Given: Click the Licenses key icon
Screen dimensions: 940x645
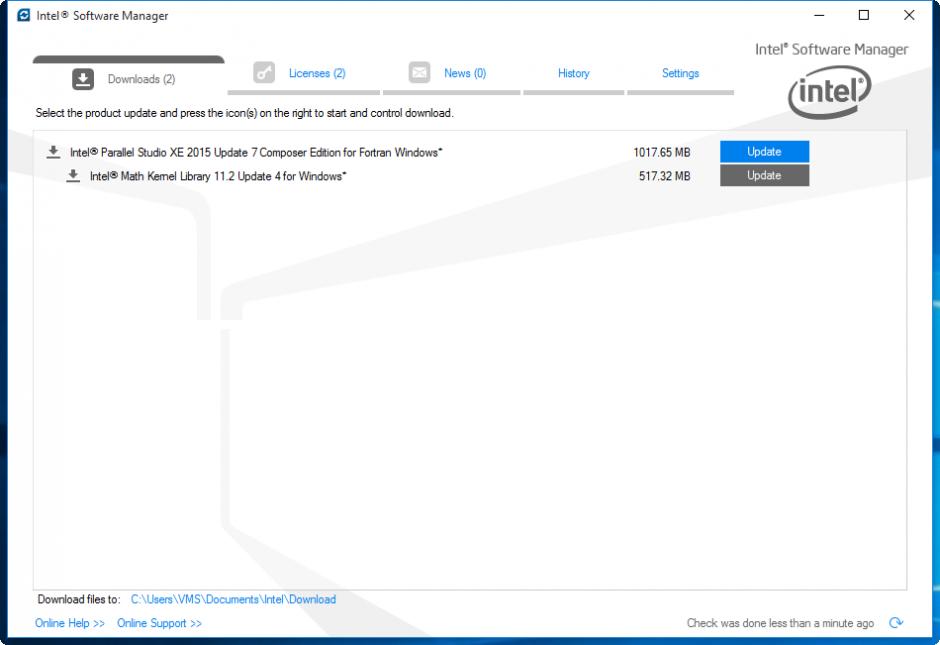Looking at the screenshot, I should pos(264,73).
